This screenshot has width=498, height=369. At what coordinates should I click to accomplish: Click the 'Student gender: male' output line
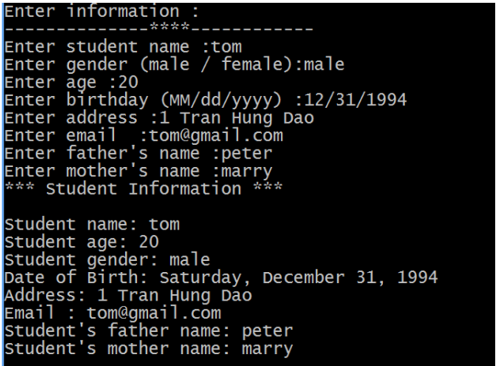(107, 260)
